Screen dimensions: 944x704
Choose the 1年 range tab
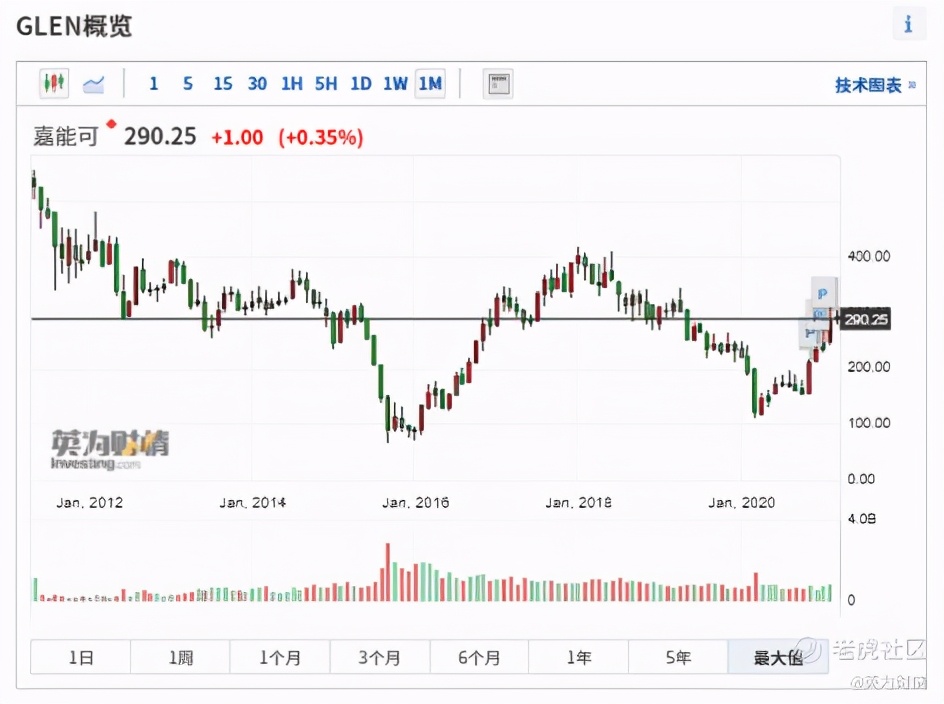(579, 657)
